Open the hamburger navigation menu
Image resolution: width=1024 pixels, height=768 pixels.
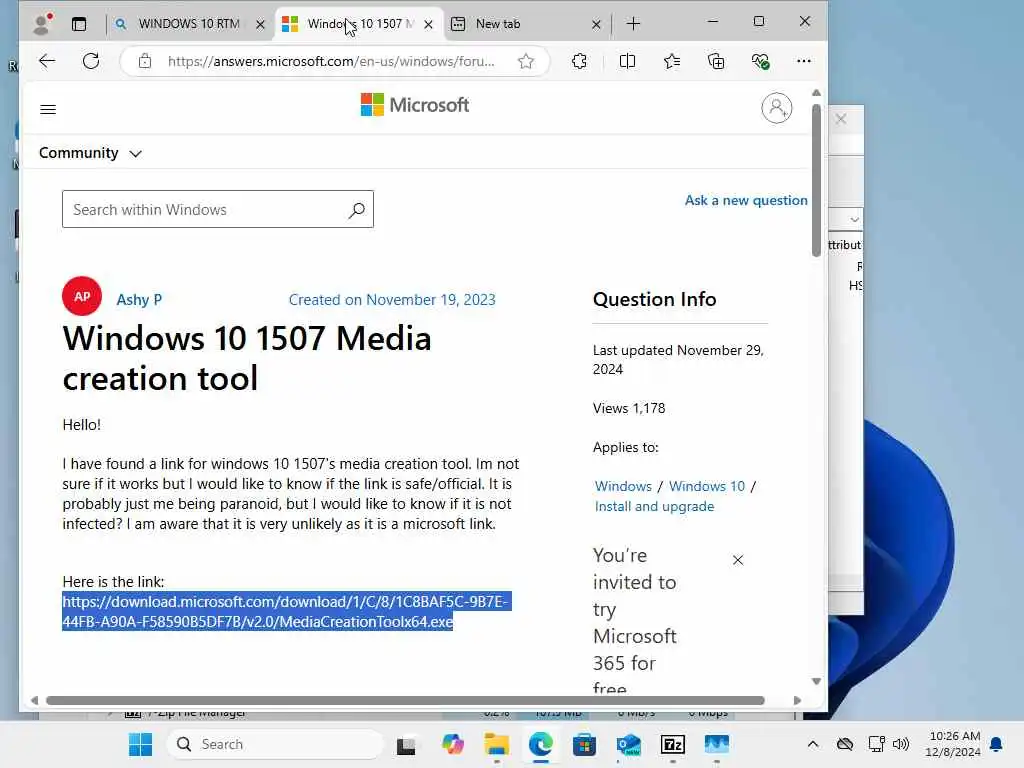click(x=48, y=109)
